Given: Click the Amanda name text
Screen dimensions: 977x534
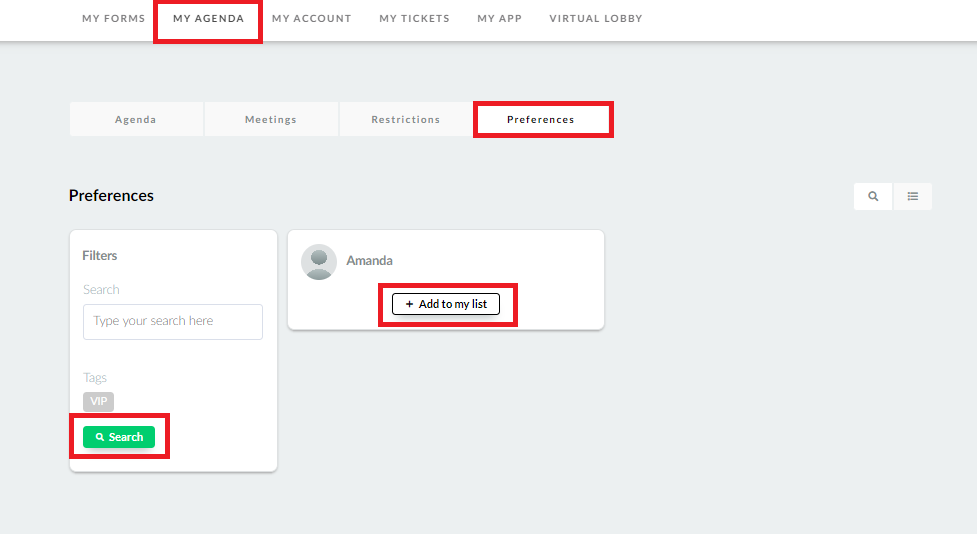Looking at the screenshot, I should click(369, 260).
